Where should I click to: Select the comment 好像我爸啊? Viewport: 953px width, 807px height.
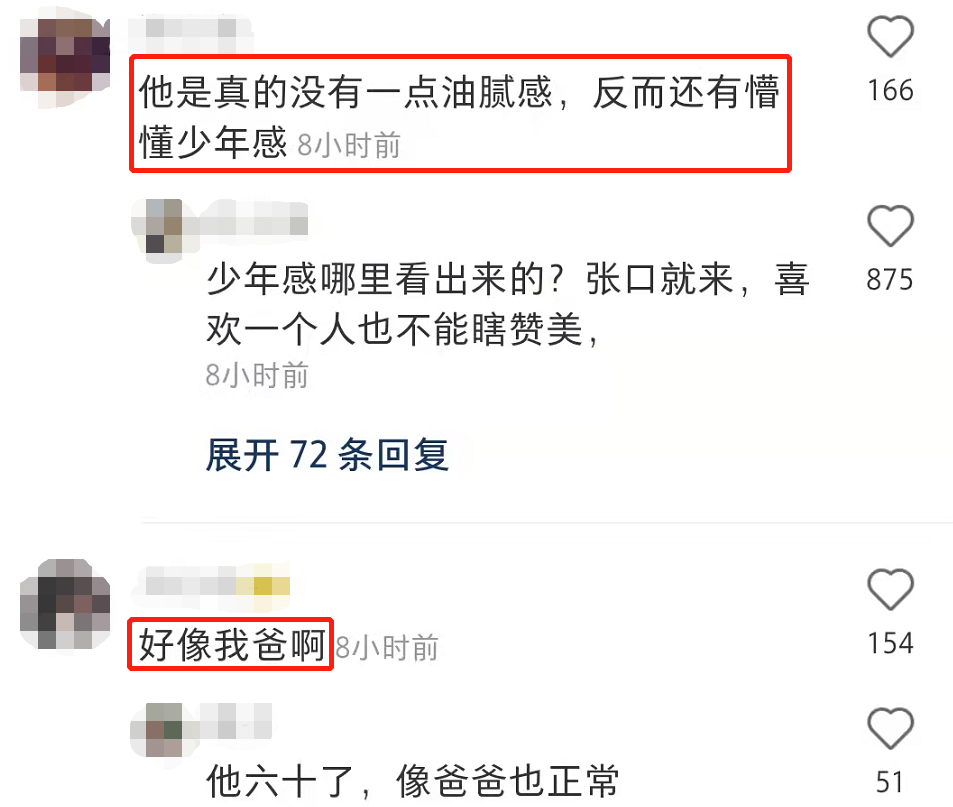(232, 645)
